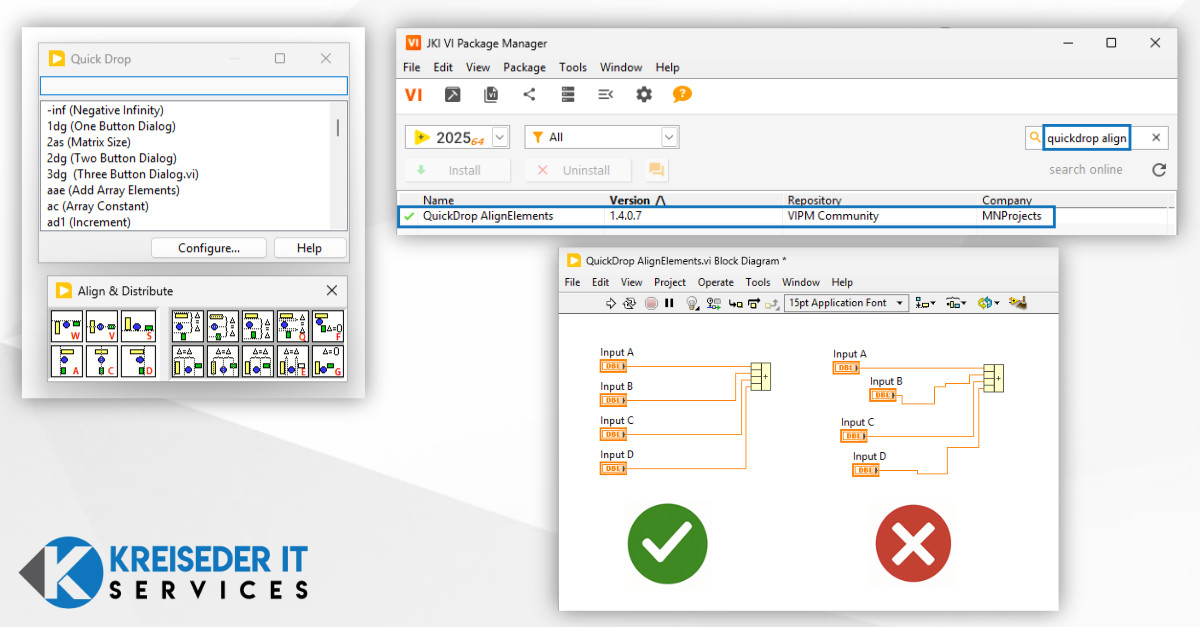
Task: Close the Align & Distribute palette
Action: click(332, 291)
